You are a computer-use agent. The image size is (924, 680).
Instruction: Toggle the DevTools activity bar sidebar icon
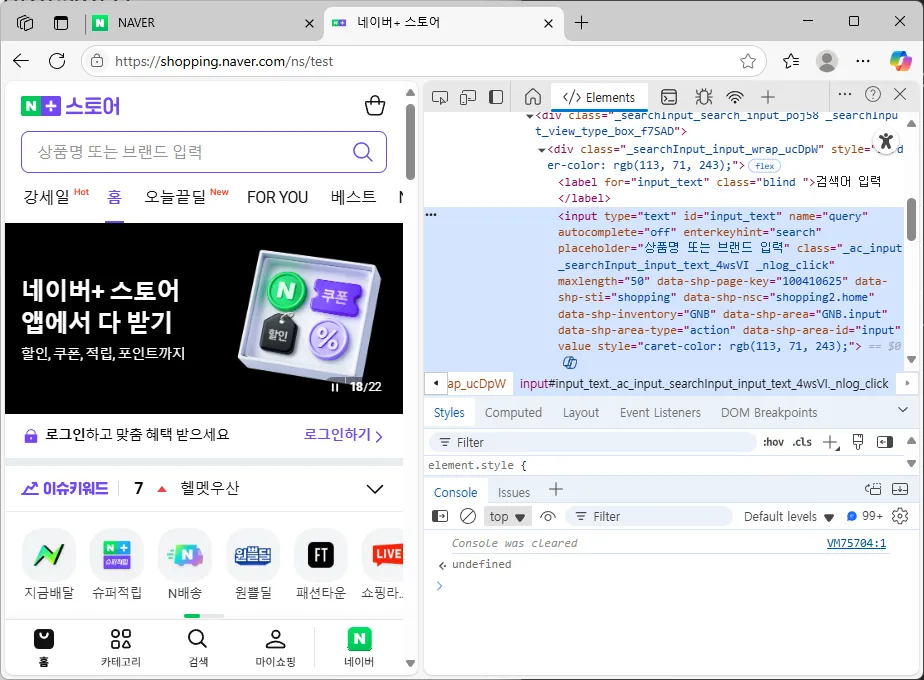496,97
